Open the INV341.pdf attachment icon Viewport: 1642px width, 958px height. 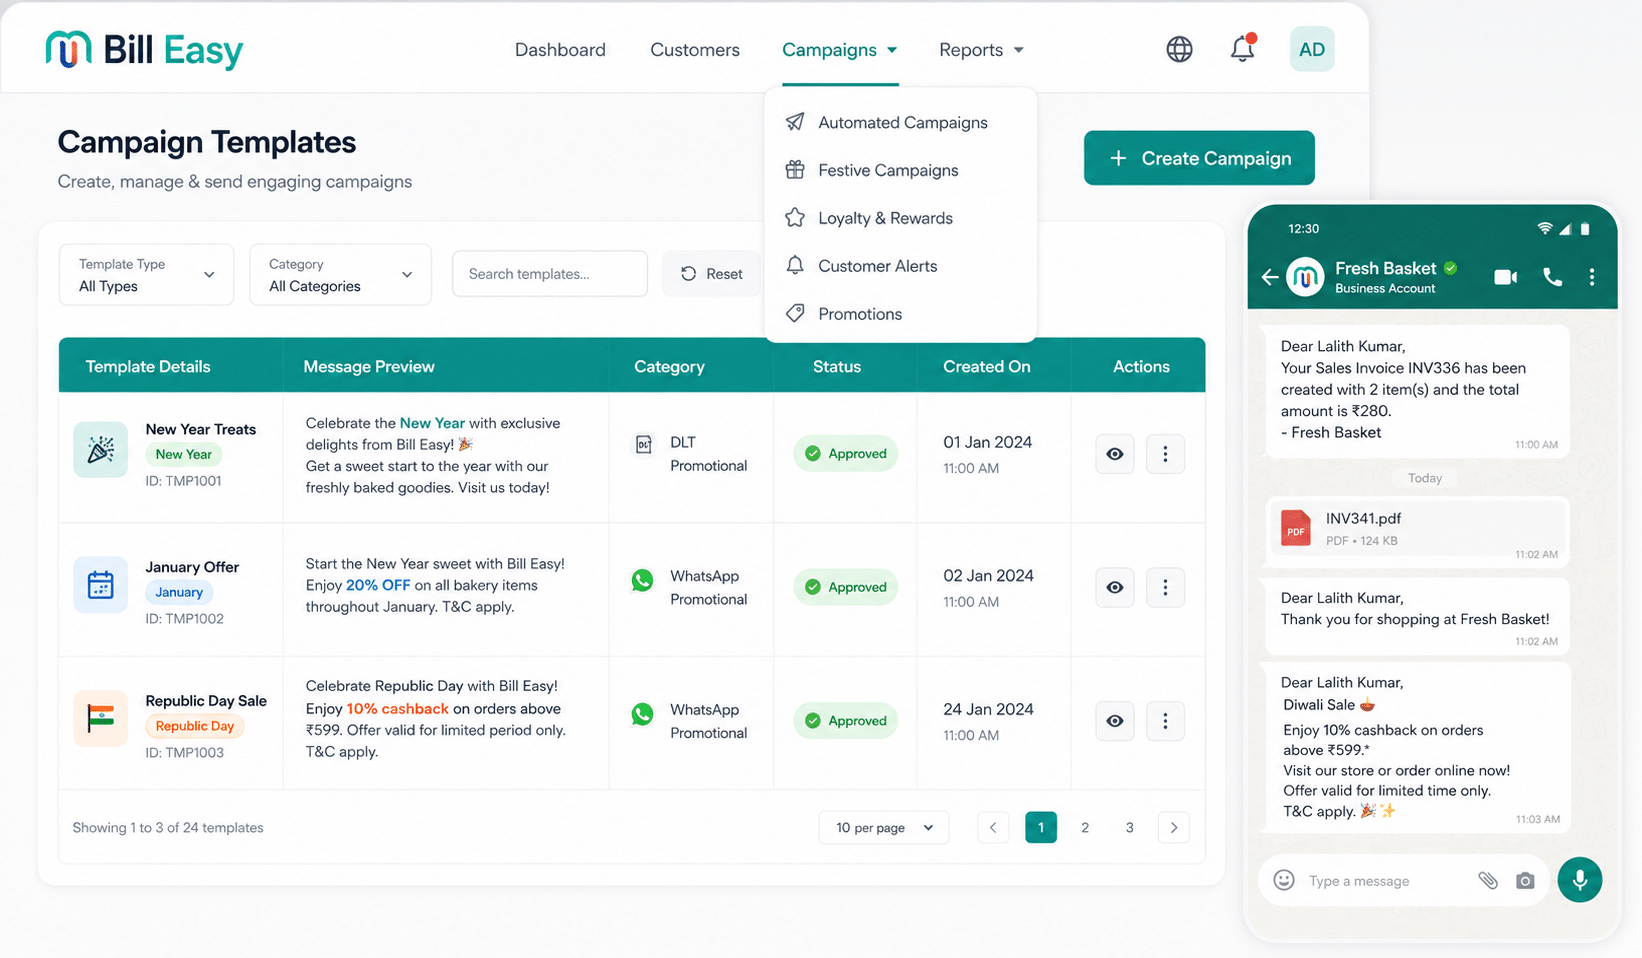(1296, 527)
